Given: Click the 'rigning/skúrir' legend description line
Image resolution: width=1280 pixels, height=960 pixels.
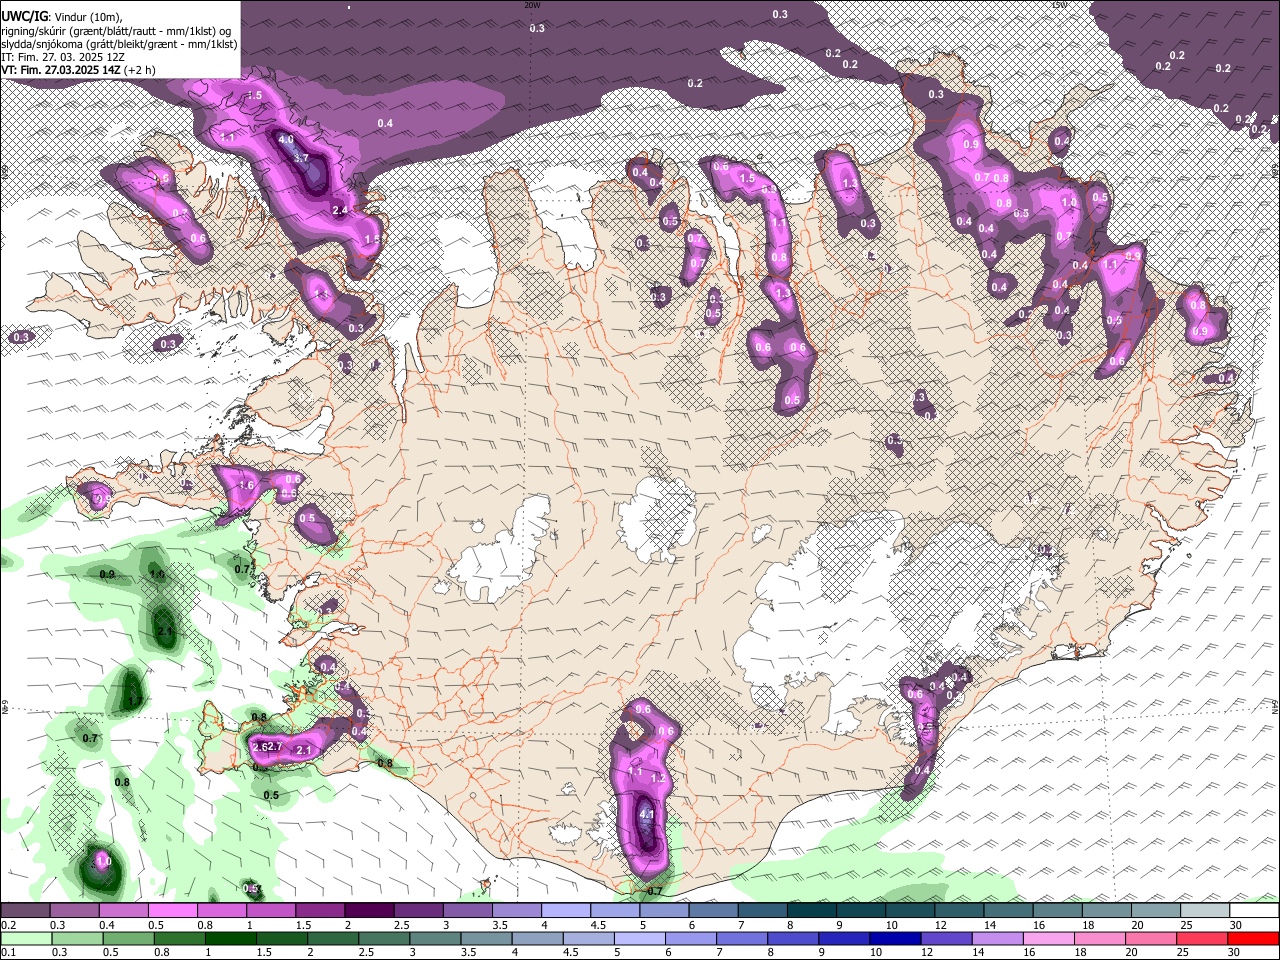Looking at the screenshot, I should [x=117, y=31].
